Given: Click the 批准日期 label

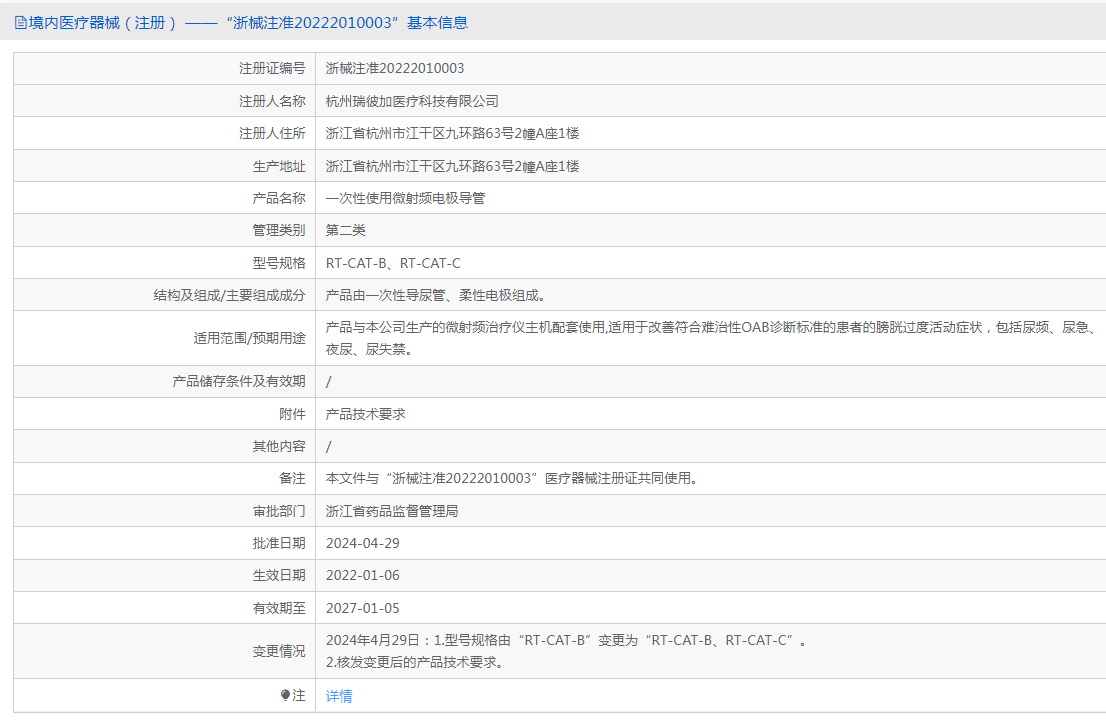Looking at the screenshot, I should [279, 543].
